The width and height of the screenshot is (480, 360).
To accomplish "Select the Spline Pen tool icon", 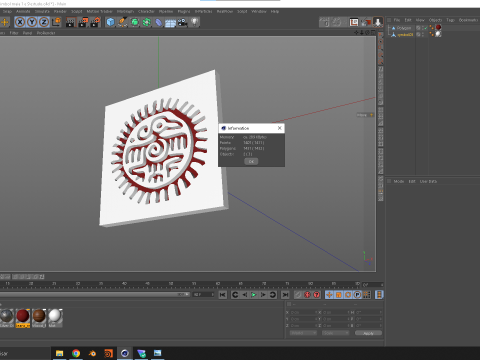I will [122, 22].
